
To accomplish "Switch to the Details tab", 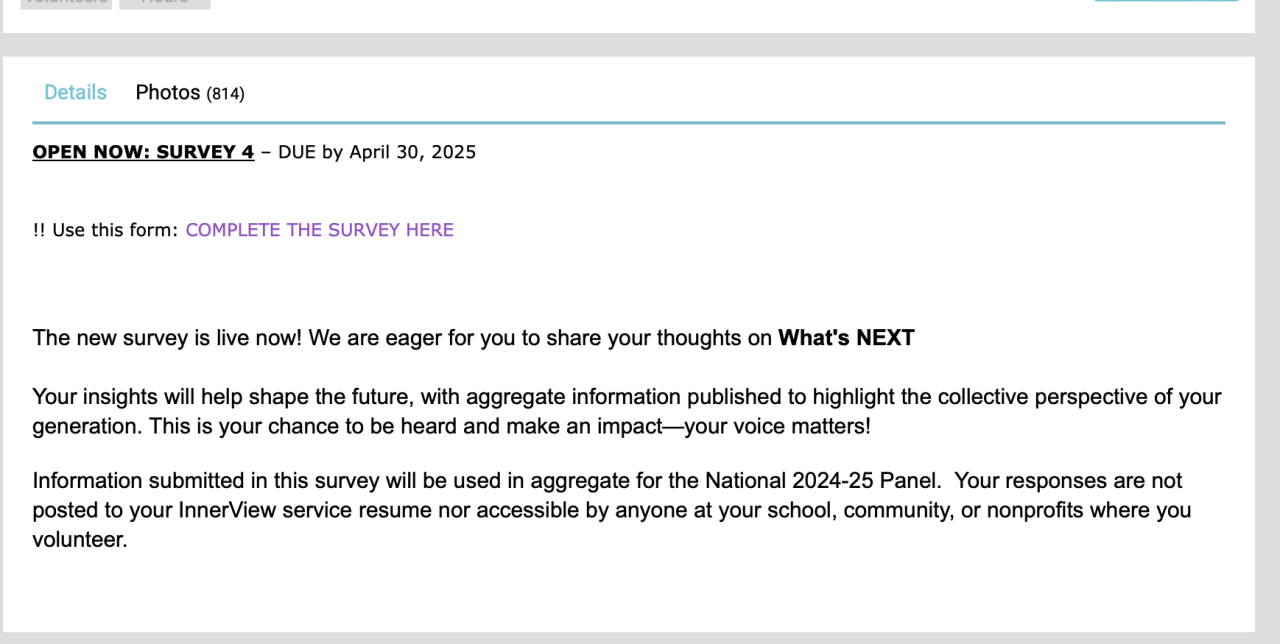I will 75,93.
